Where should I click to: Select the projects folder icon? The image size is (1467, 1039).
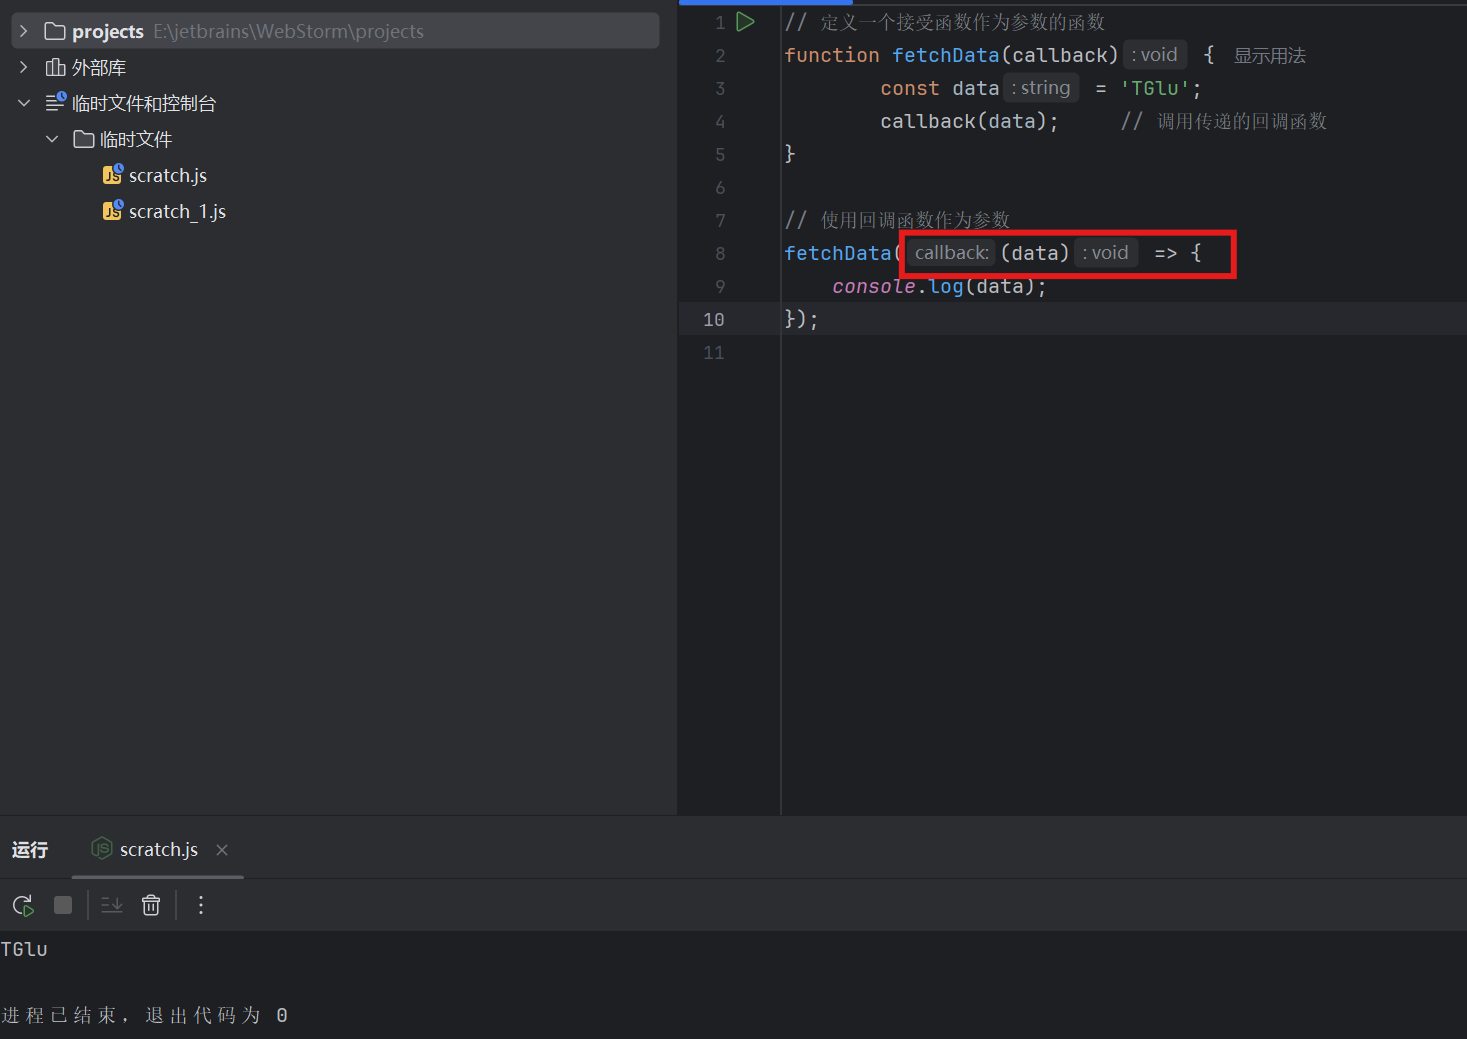point(55,31)
